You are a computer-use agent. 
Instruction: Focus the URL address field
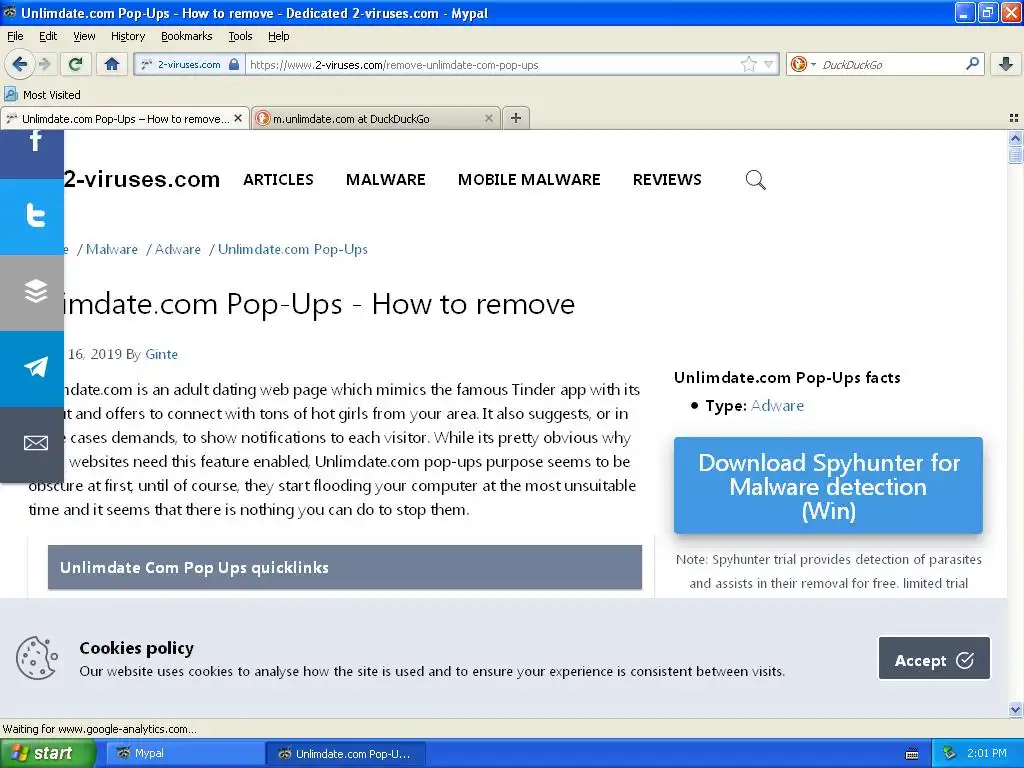[494, 65]
